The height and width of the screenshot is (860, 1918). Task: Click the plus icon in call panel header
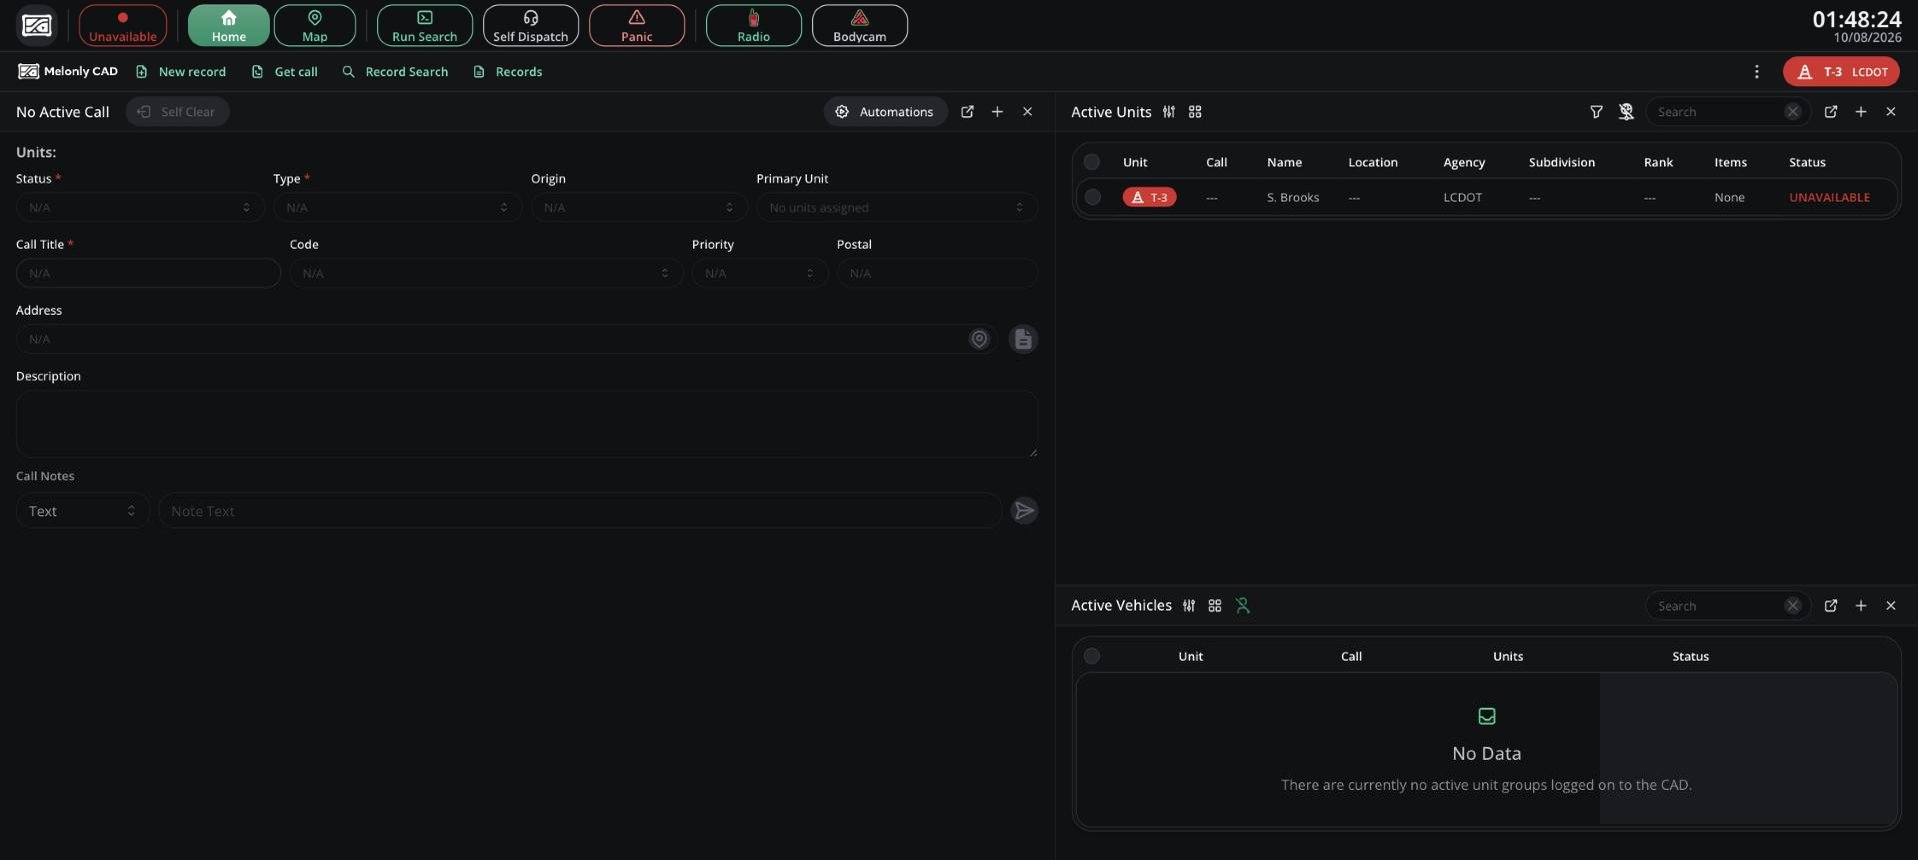tap(997, 112)
